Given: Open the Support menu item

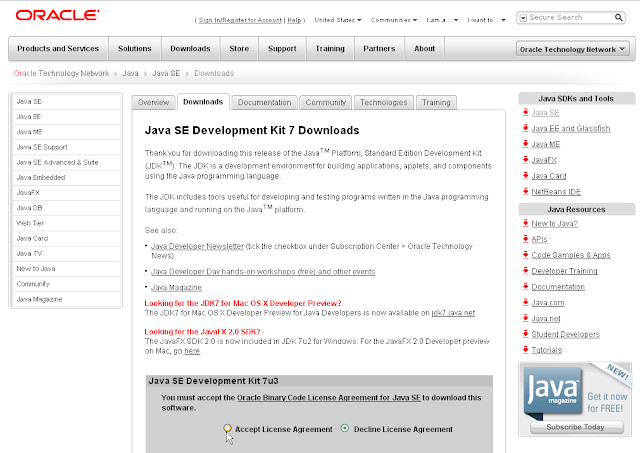Looking at the screenshot, I should coord(282,49).
